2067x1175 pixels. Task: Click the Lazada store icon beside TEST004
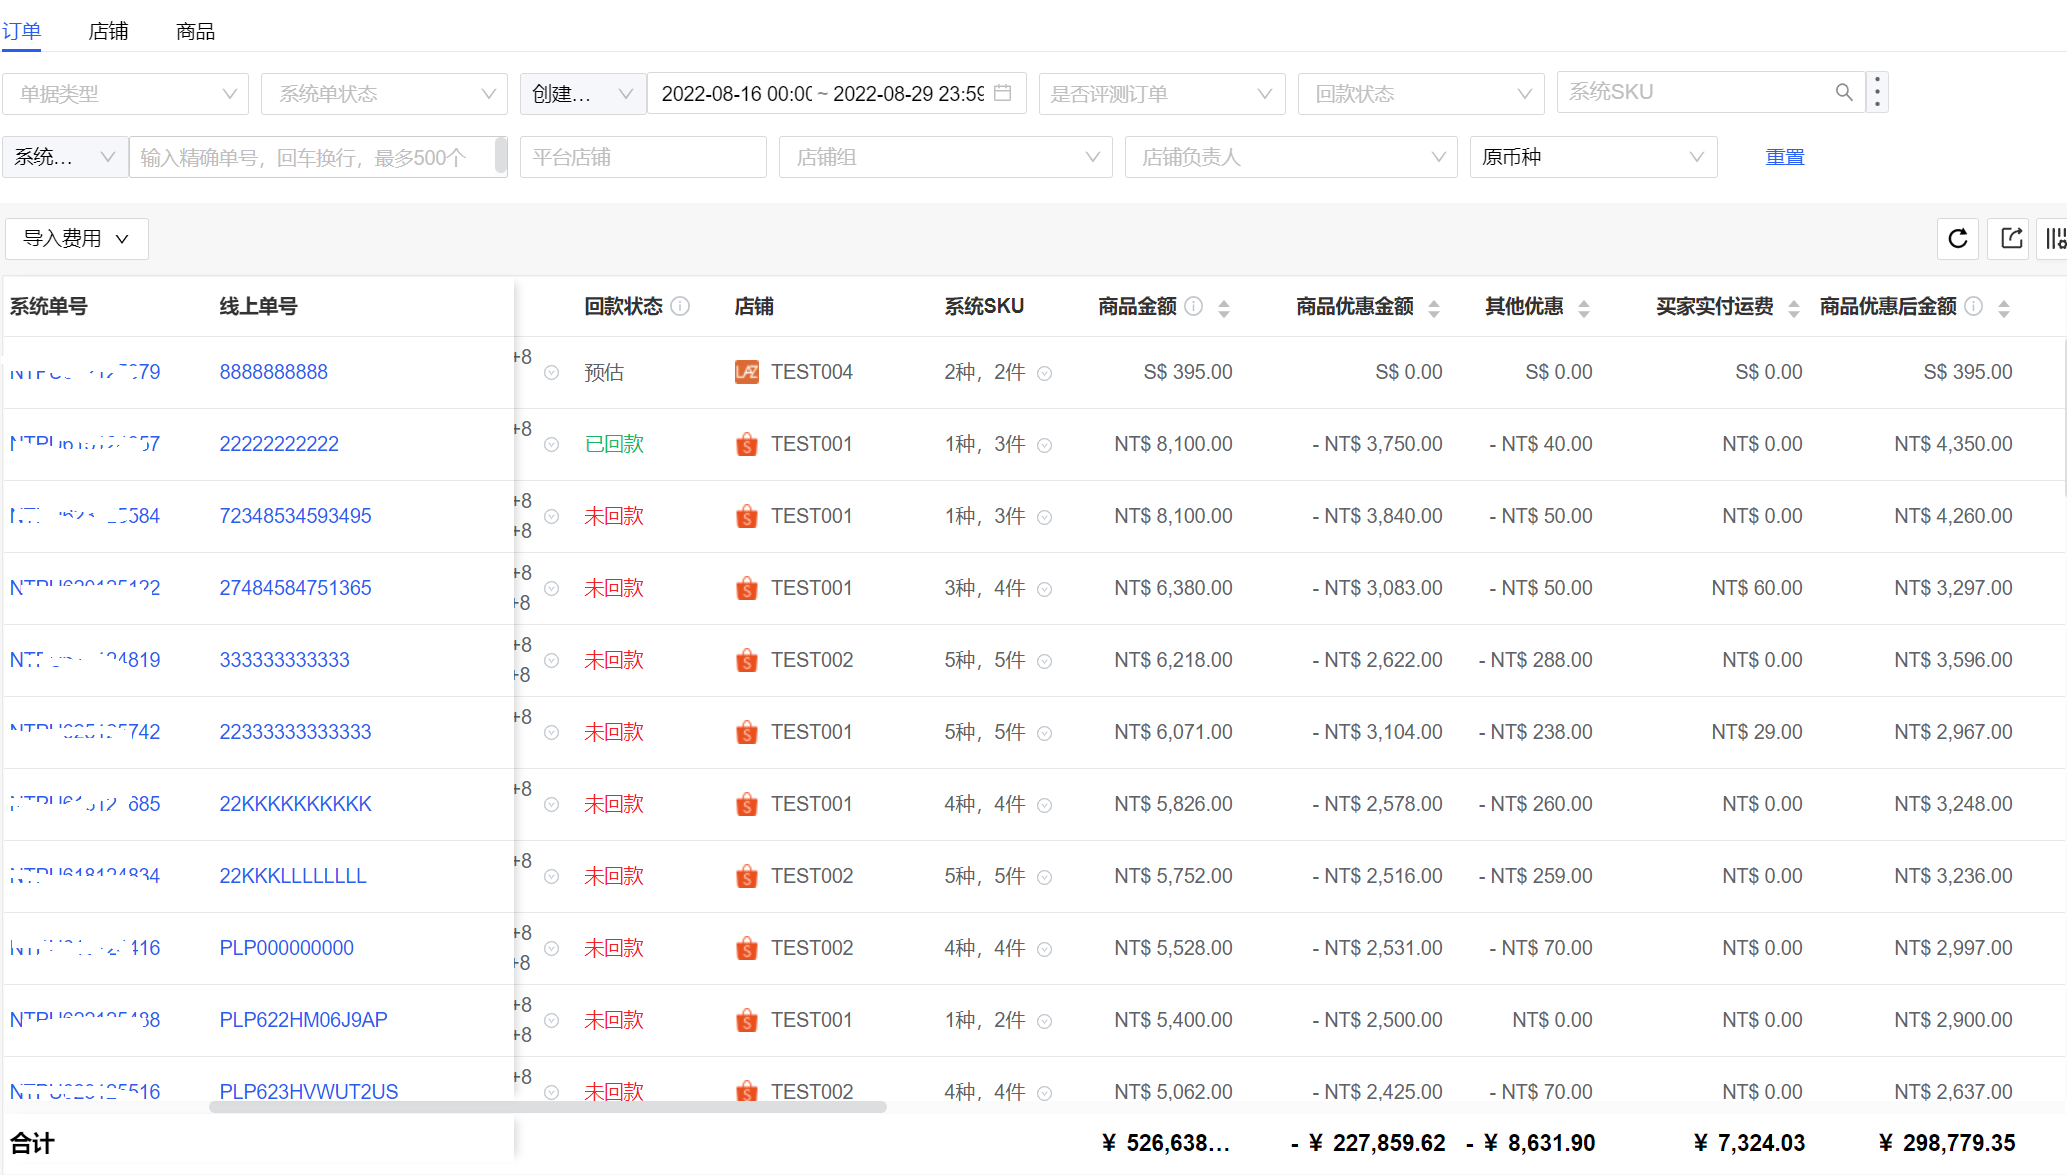click(747, 372)
